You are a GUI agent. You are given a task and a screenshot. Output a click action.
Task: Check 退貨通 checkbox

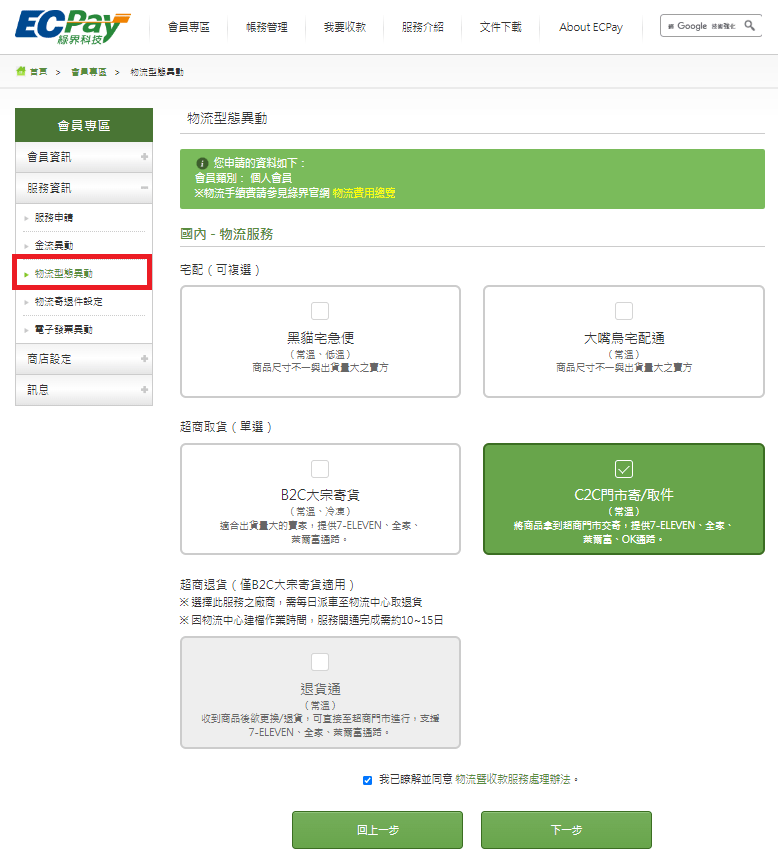320,662
